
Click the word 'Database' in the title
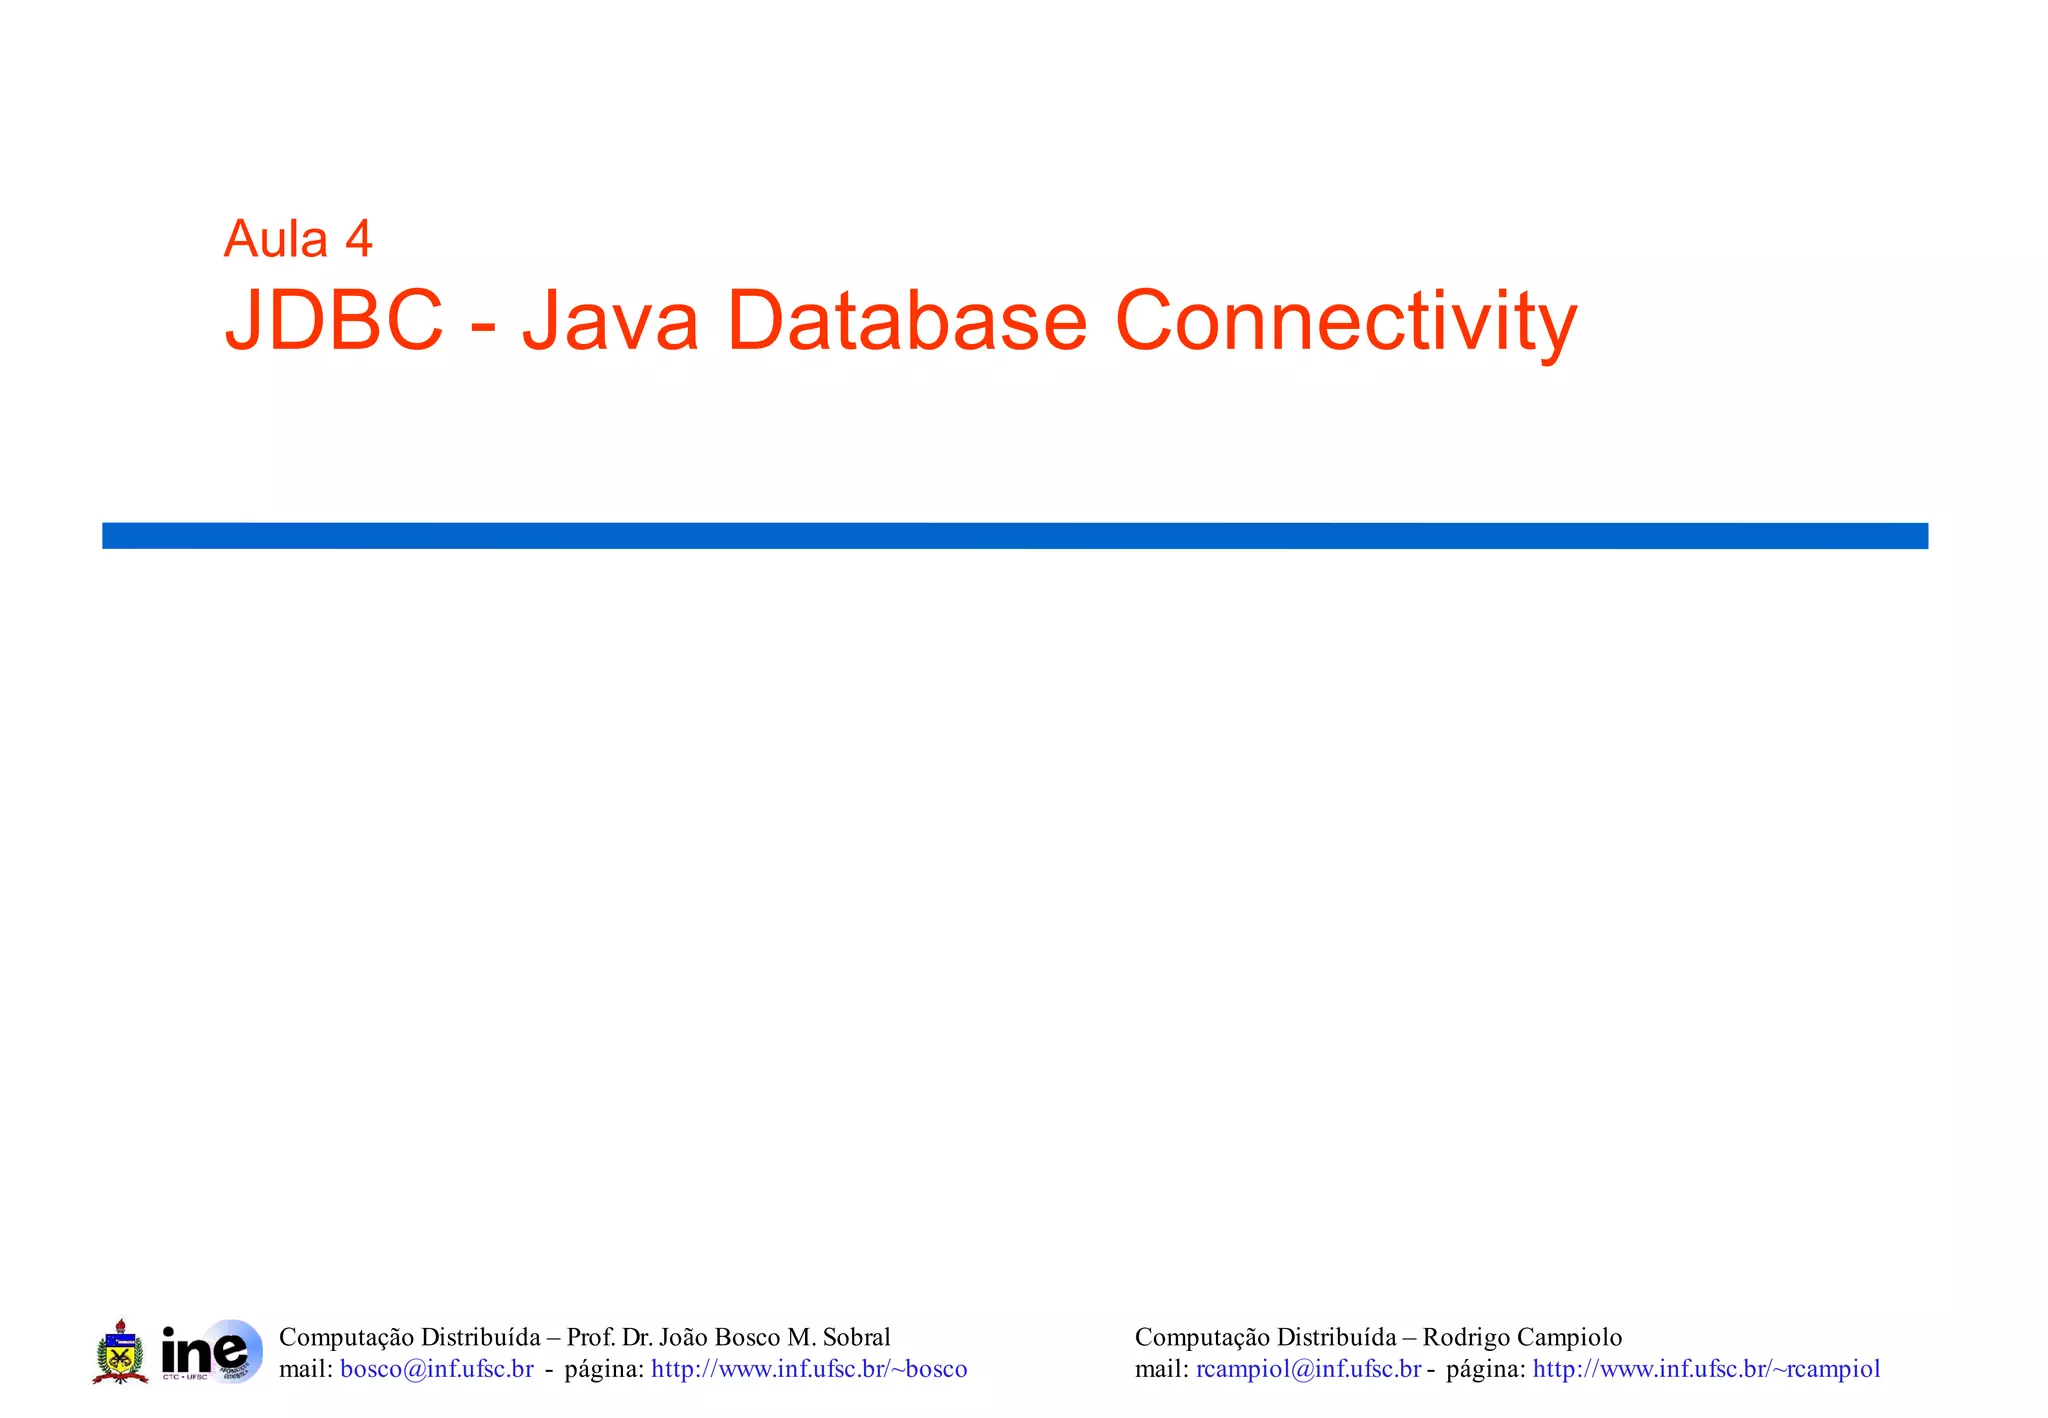[907, 321]
